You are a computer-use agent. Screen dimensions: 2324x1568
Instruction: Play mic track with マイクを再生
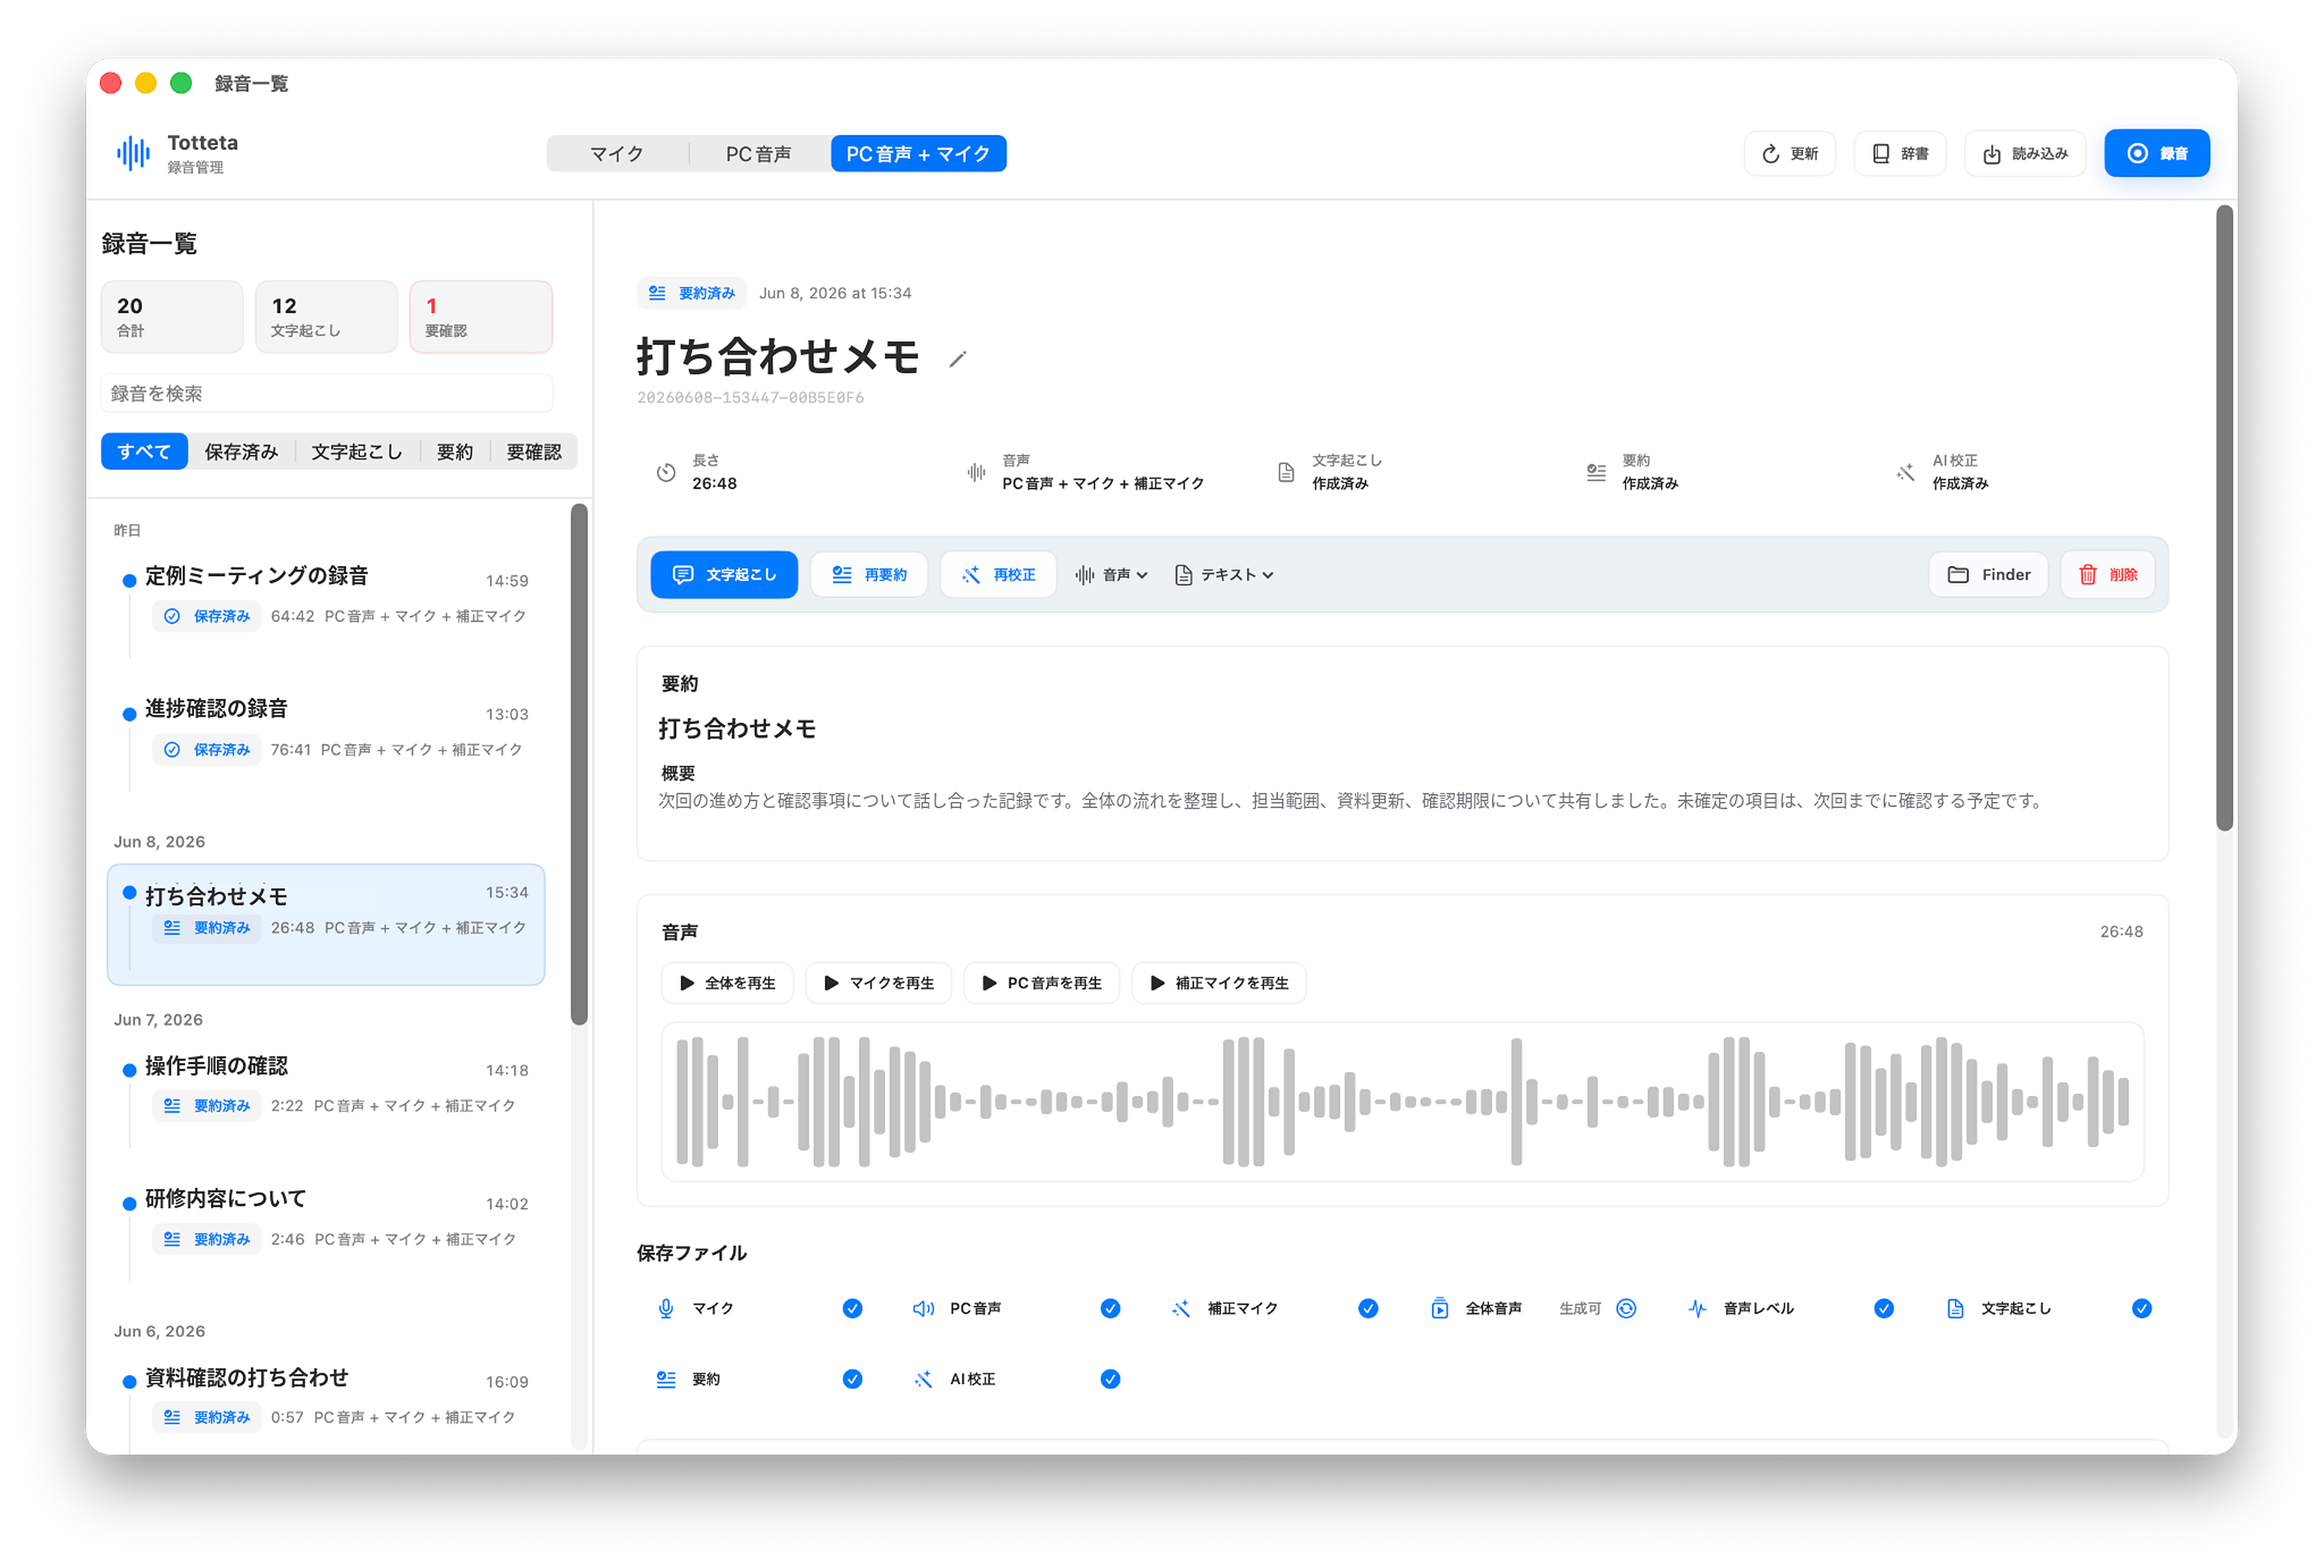(878, 983)
